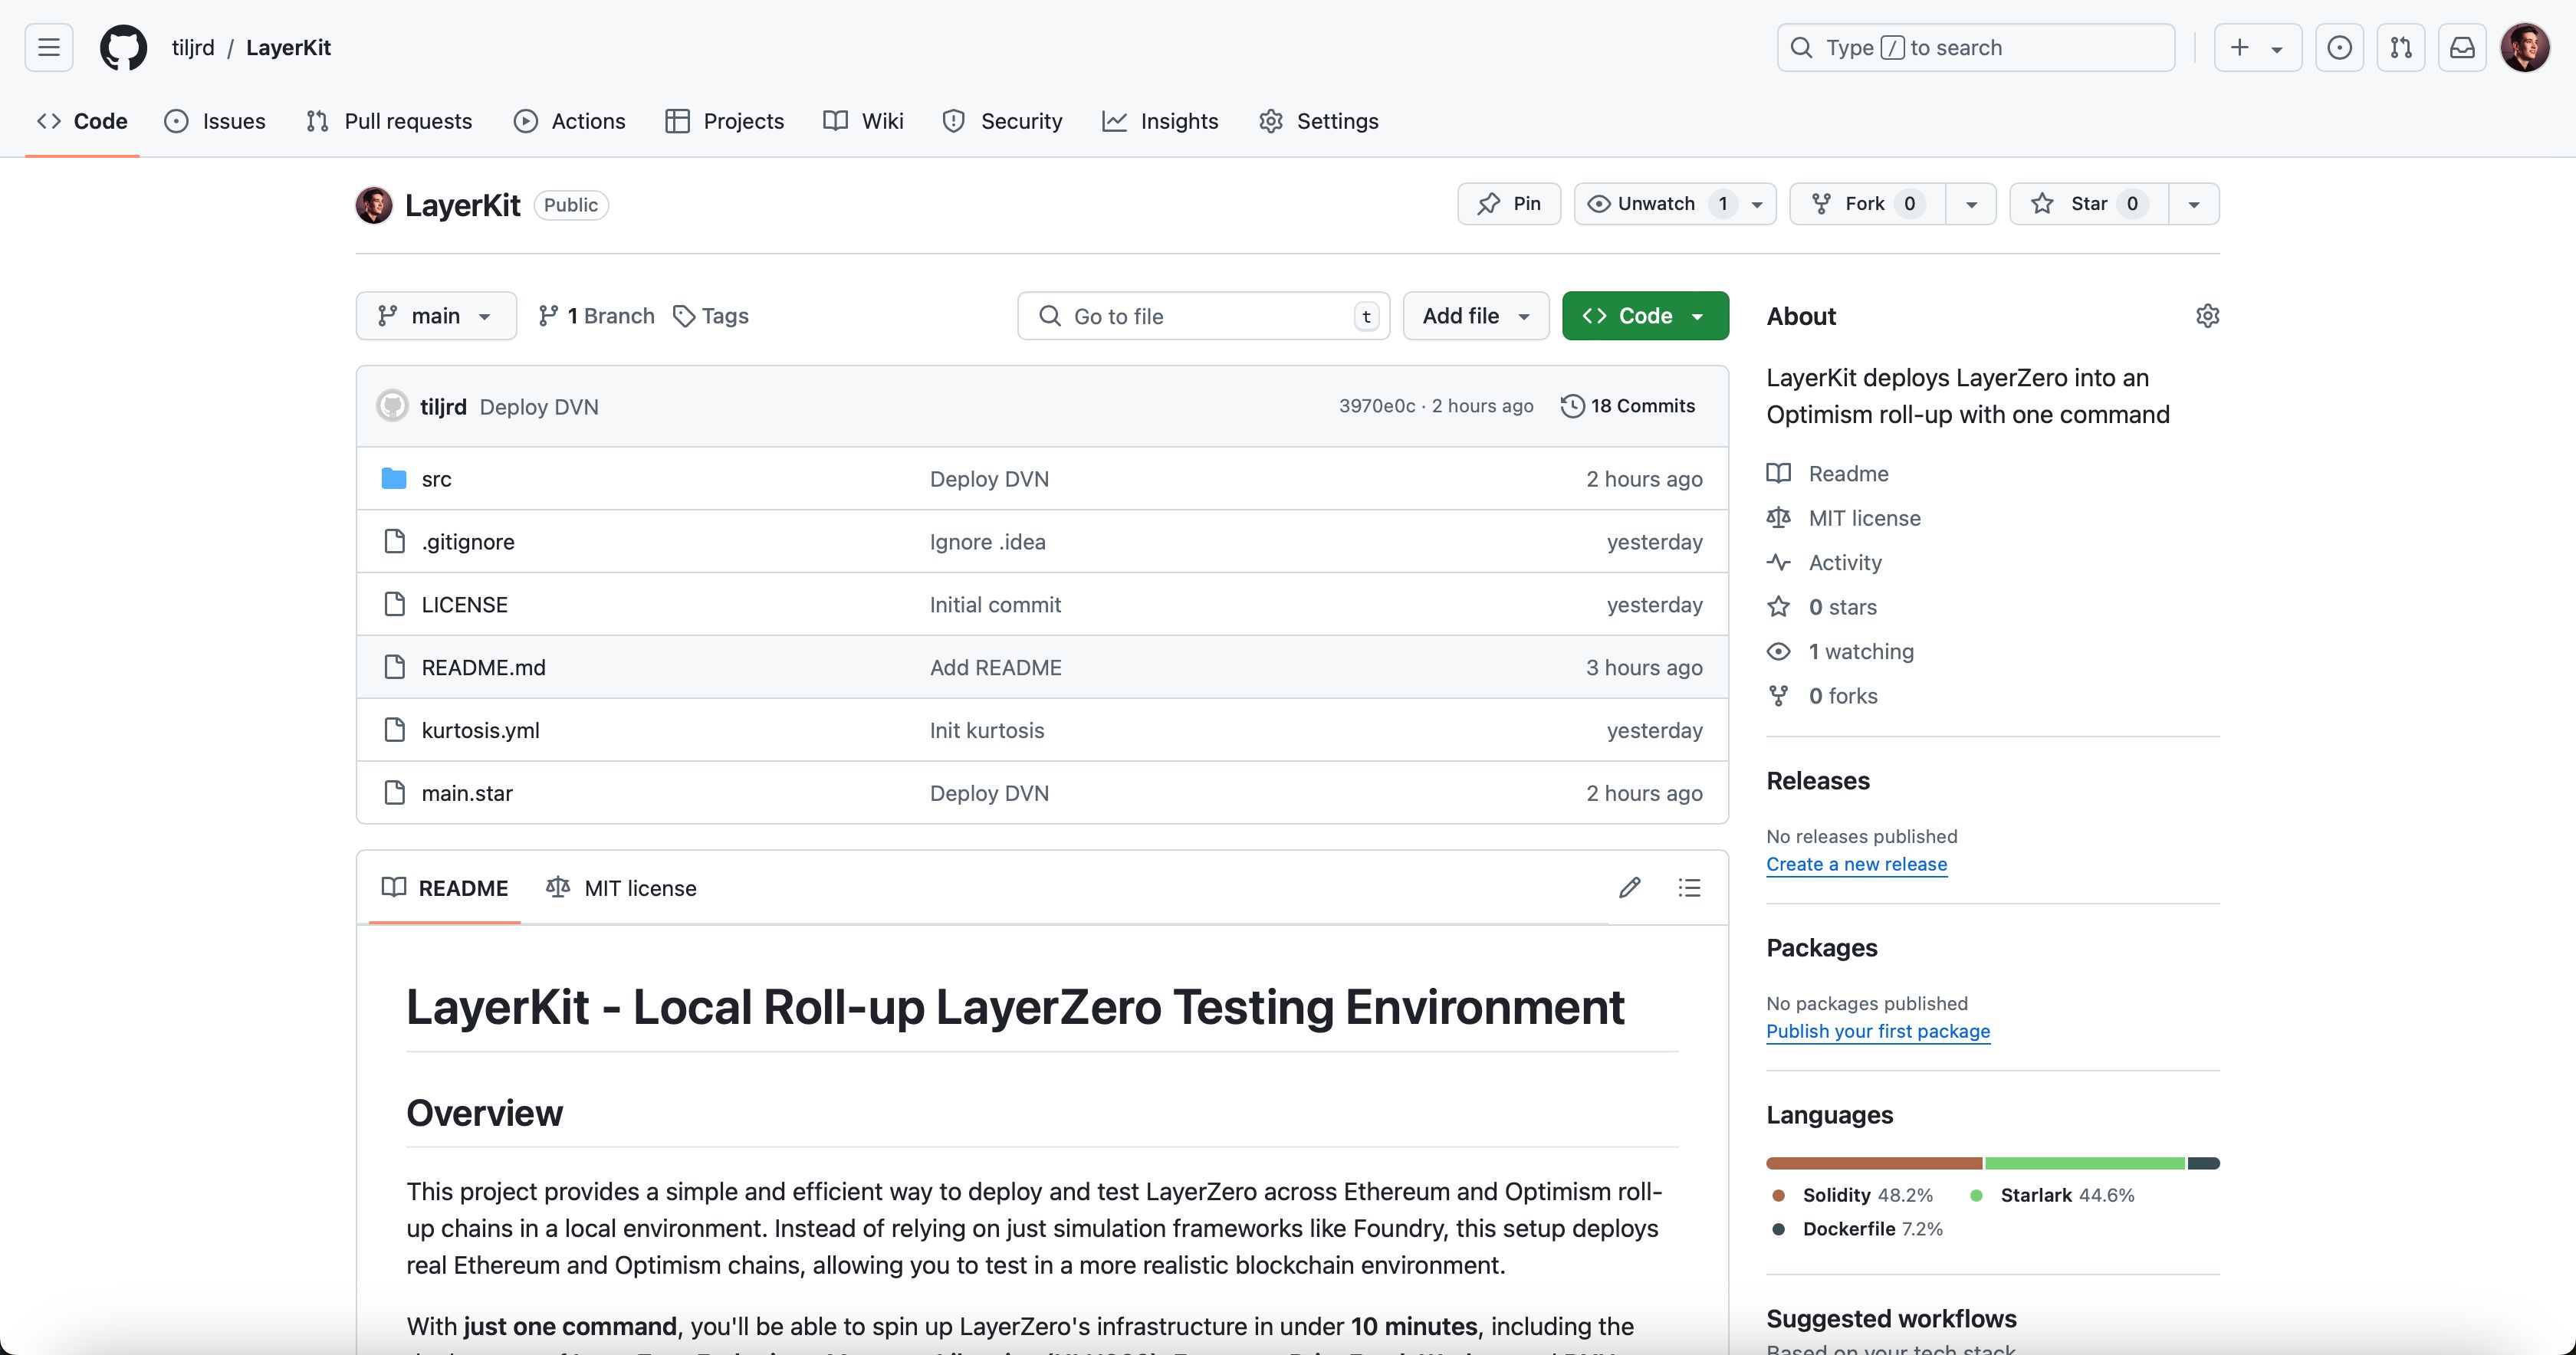Viewport: 2576px width, 1355px height.
Task: Click the Tags link
Action: click(x=711, y=316)
